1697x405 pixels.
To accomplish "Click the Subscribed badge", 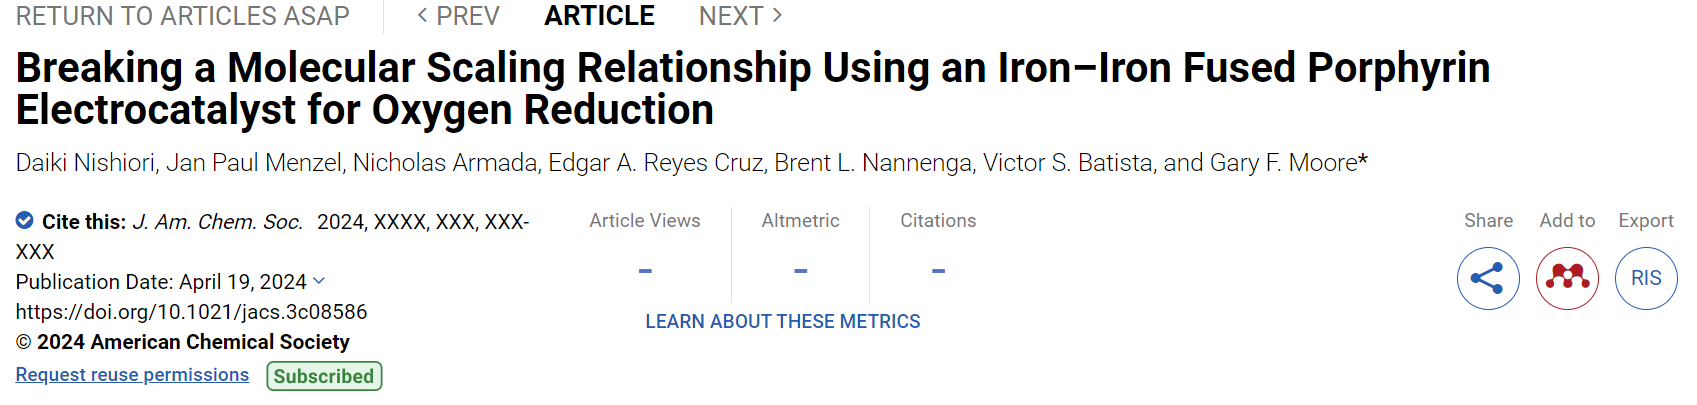I will click(x=324, y=376).
